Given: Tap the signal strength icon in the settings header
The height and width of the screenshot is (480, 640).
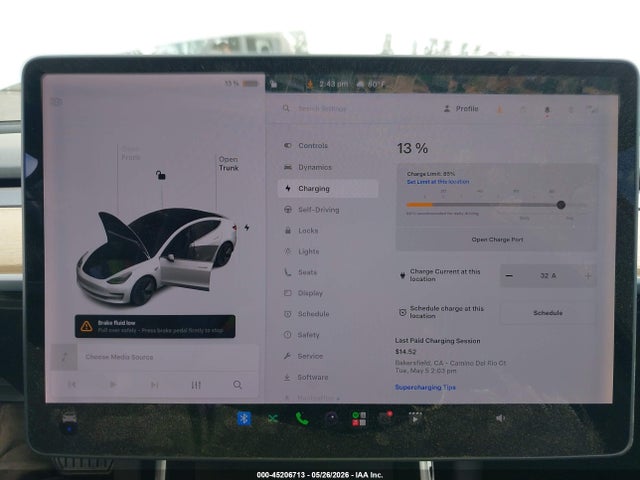Looking at the screenshot, I should [591, 109].
